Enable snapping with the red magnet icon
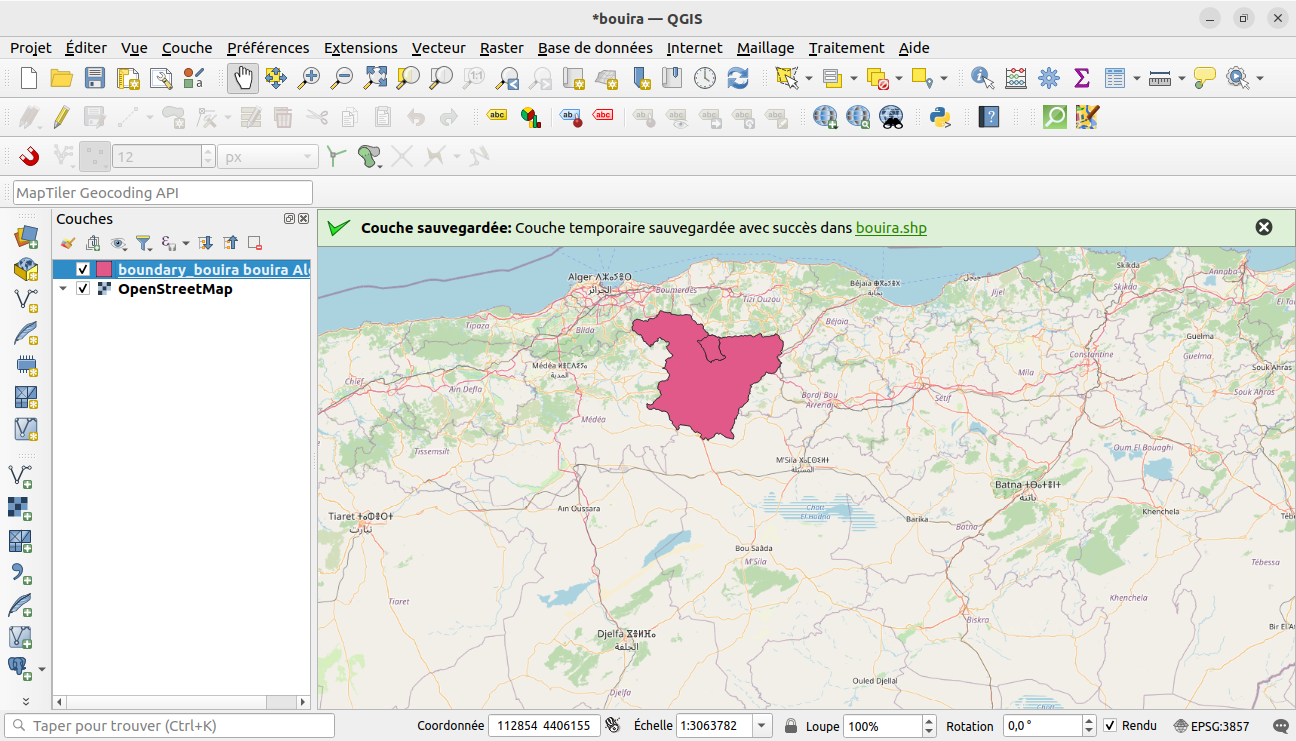 click(29, 156)
